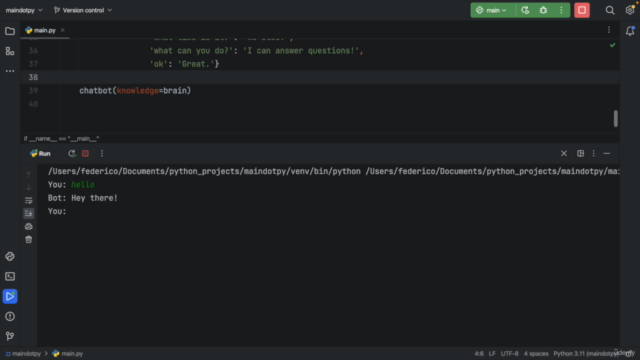Image resolution: width=640 pixels, height=360 pixels.
Task: Close the main.py editor tab
Action: (x=62, y=30)
